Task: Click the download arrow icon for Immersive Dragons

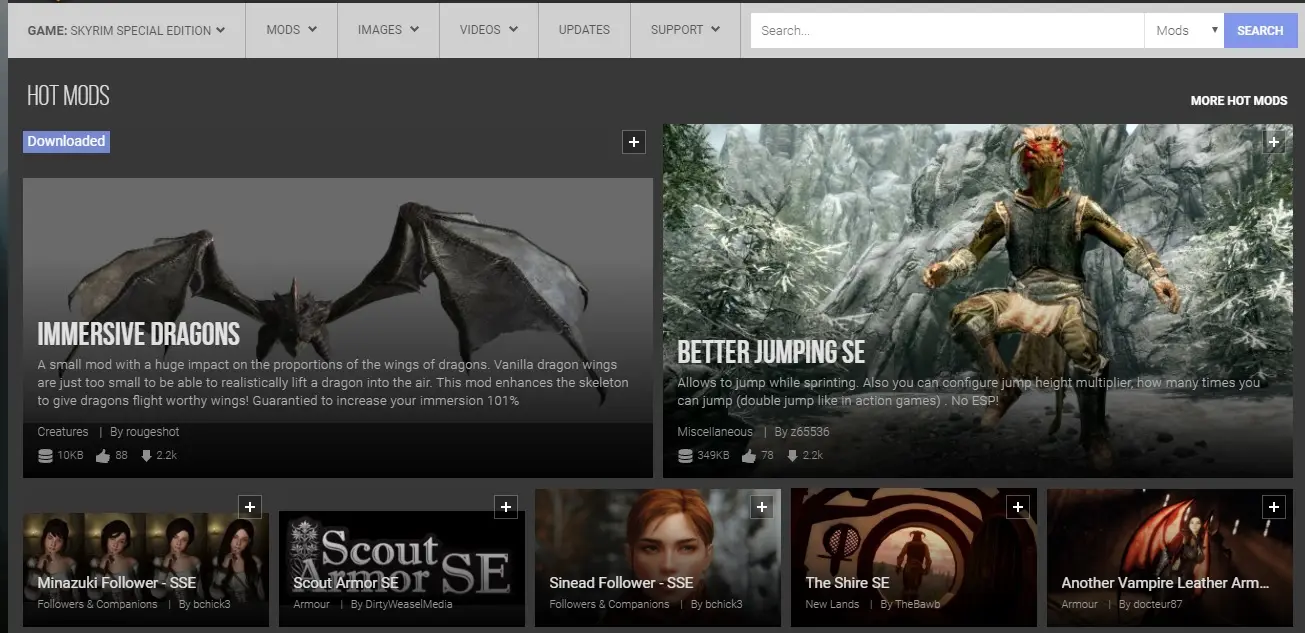Action: point(146,456)
